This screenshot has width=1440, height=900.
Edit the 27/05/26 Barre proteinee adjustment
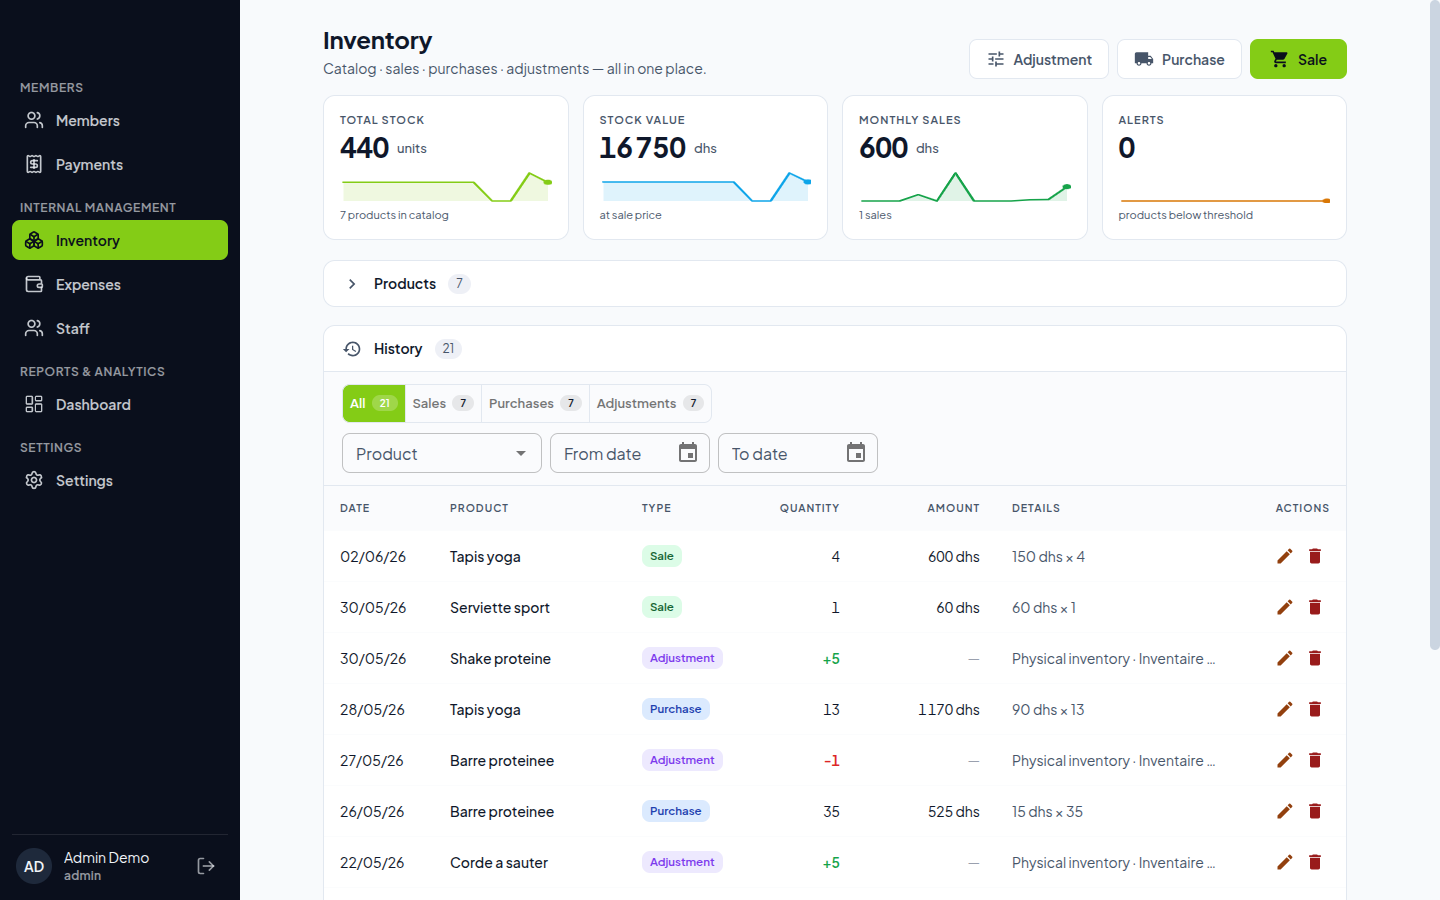tap(1285, 760)
